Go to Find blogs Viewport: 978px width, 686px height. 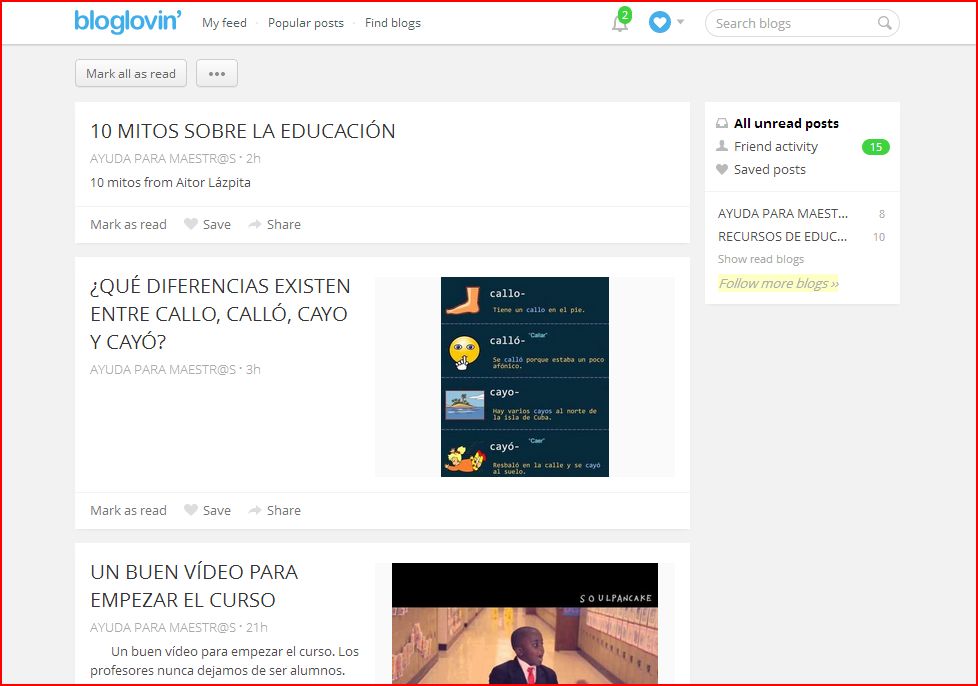pos(392,22)
